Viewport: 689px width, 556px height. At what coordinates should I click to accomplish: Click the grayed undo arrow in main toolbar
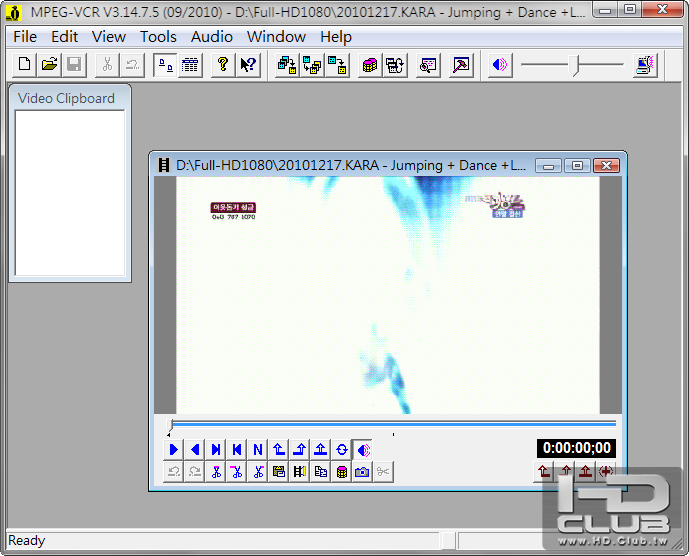pos(132,65)
